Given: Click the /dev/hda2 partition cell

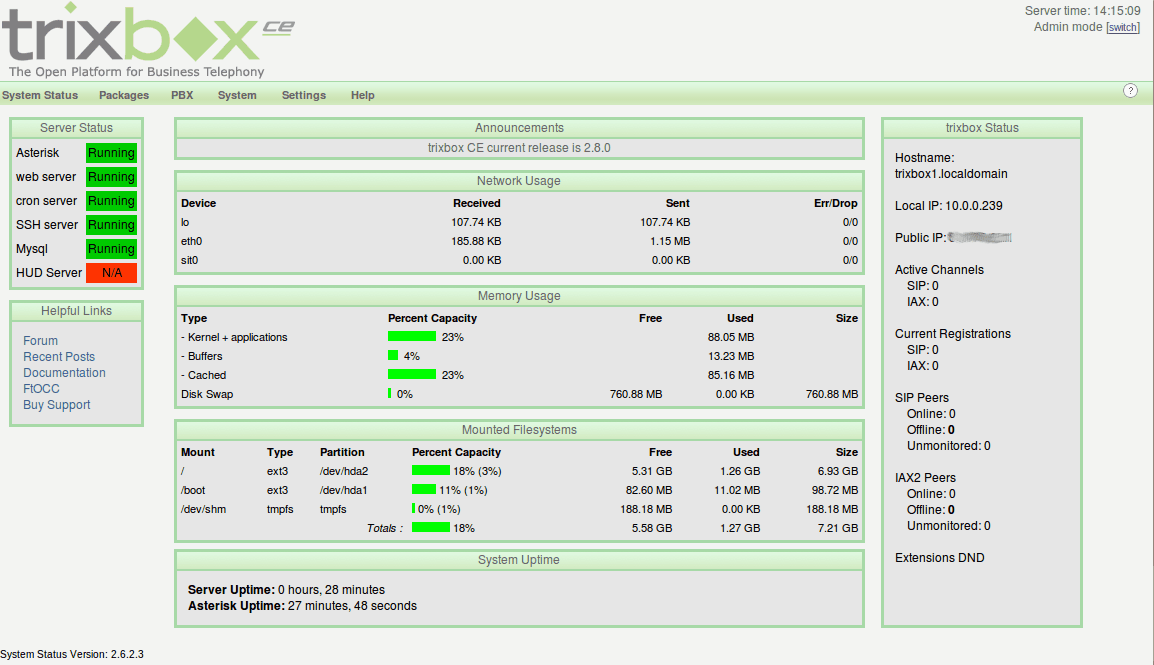Looking at the screenshot, I should pos(344,471).
